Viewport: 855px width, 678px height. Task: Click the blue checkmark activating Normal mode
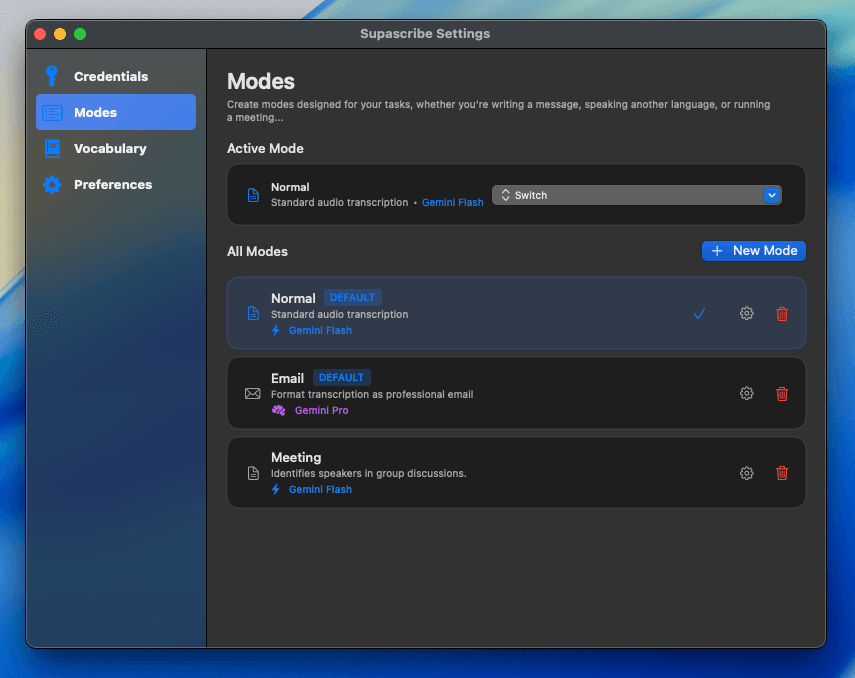tap(699, 313)
